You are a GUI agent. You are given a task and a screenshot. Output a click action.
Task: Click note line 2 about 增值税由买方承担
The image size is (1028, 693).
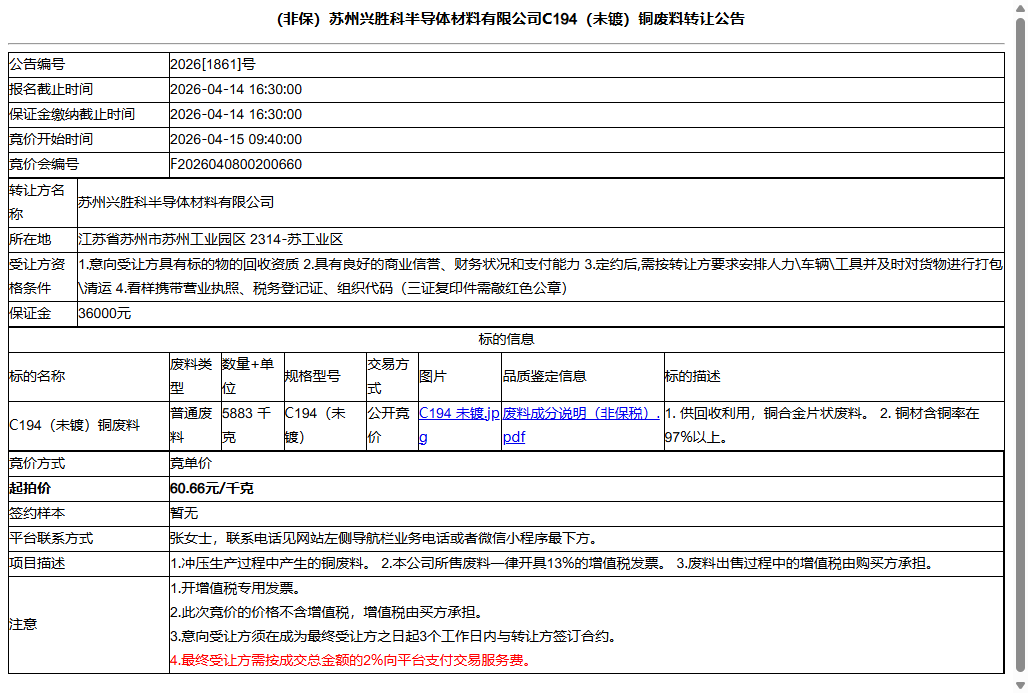(328, 612)
